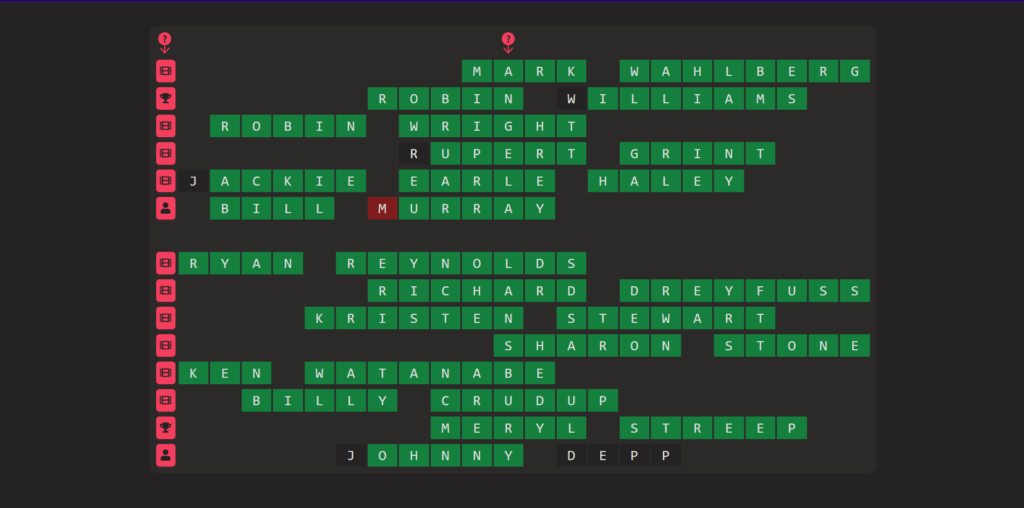Click the dark J tile before Ackie
The image size is (1024, 508).
(193, 181)
